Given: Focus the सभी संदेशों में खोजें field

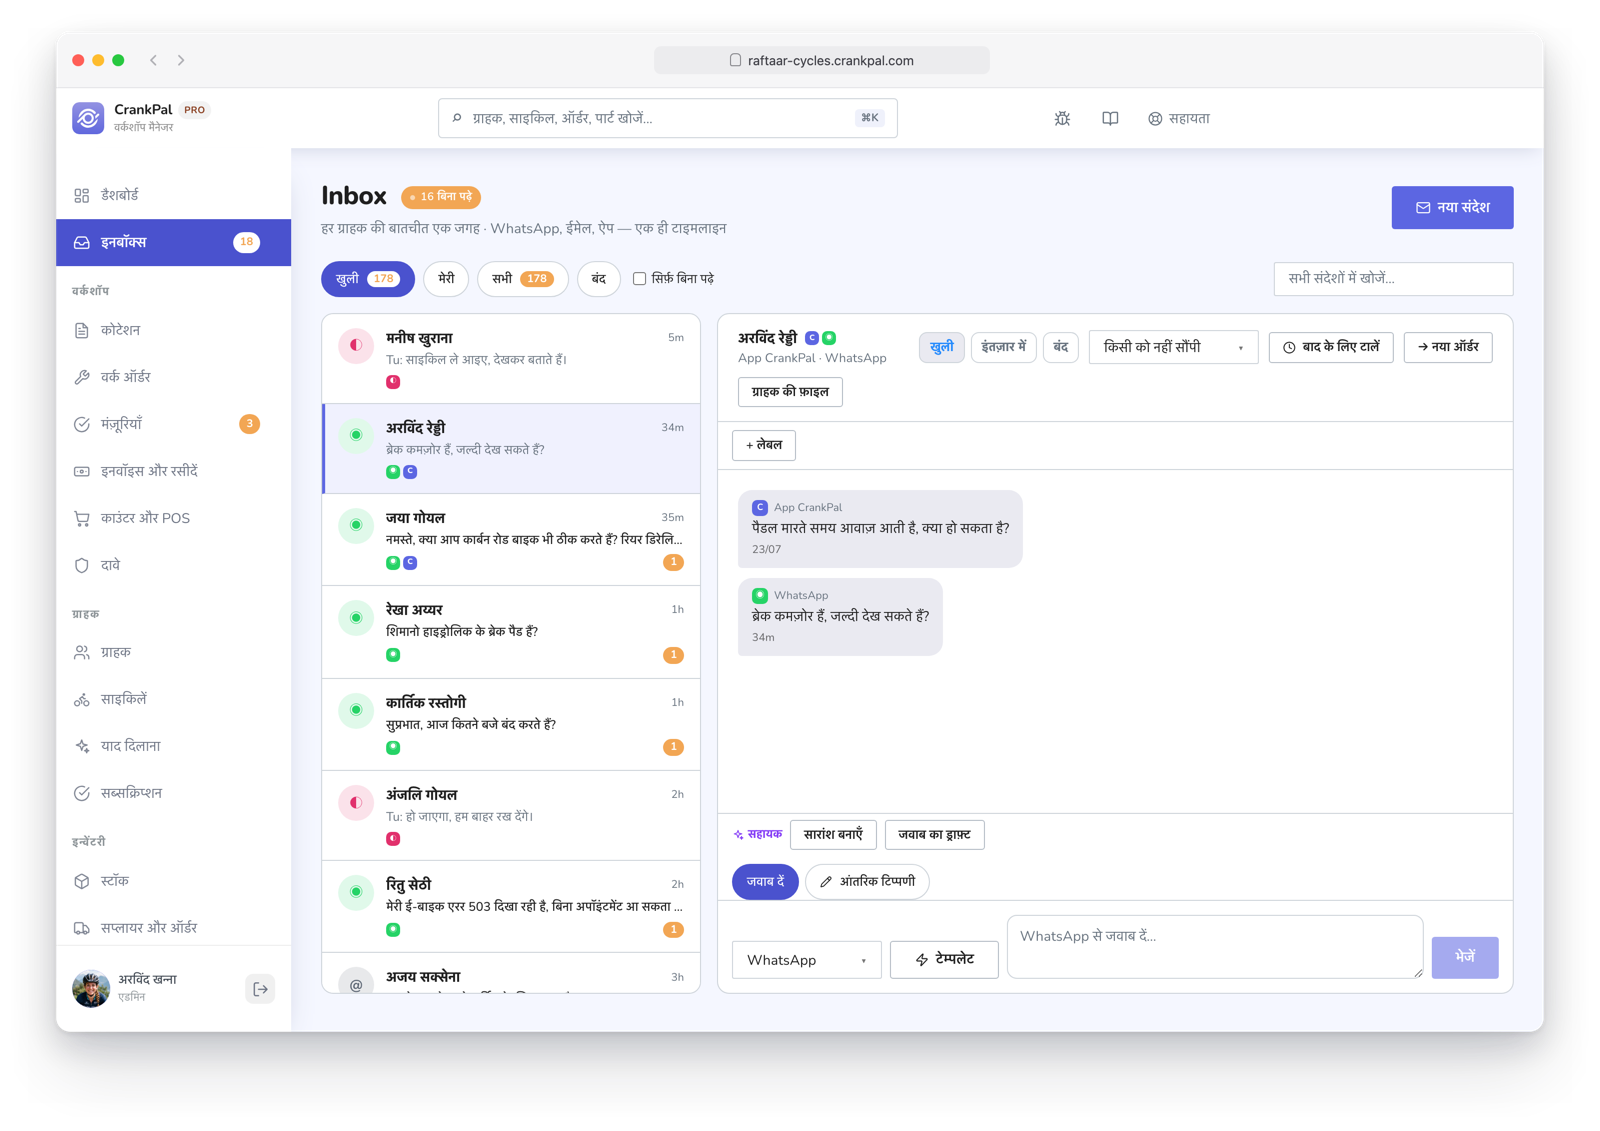Looking at the screenshot, I should point(1393,278).
